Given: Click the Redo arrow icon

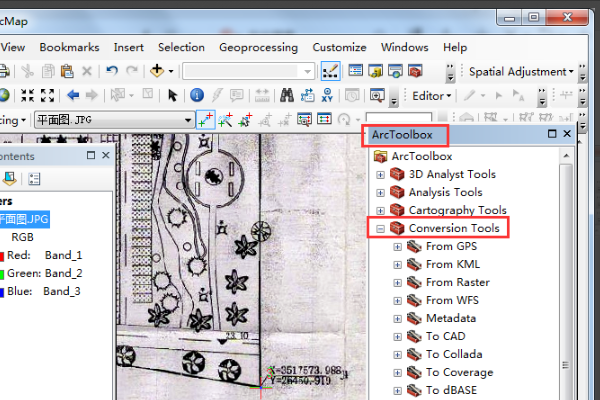Looking at the screenshot, I should (132, 71).
